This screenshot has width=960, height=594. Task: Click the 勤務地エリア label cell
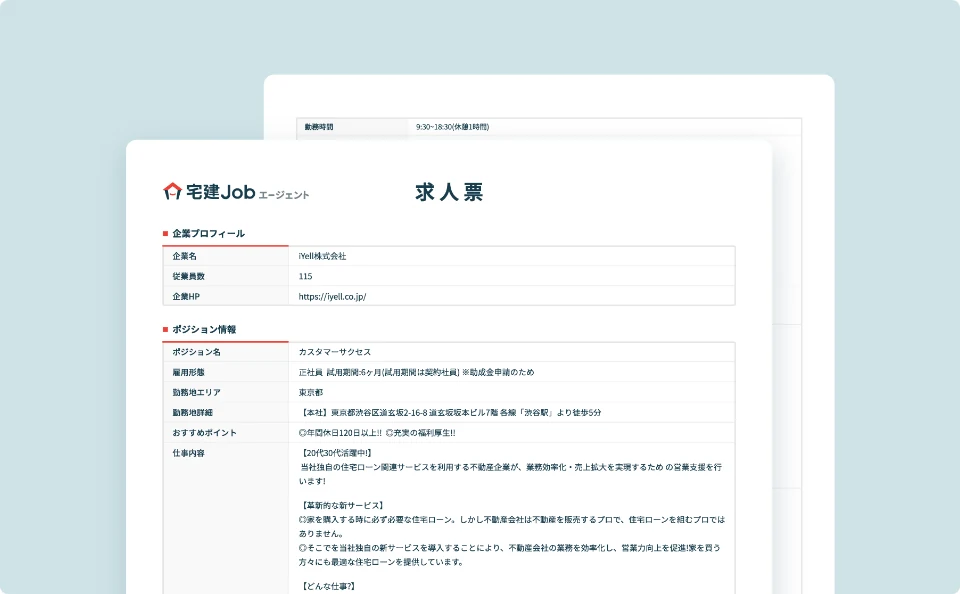(225, 393)
